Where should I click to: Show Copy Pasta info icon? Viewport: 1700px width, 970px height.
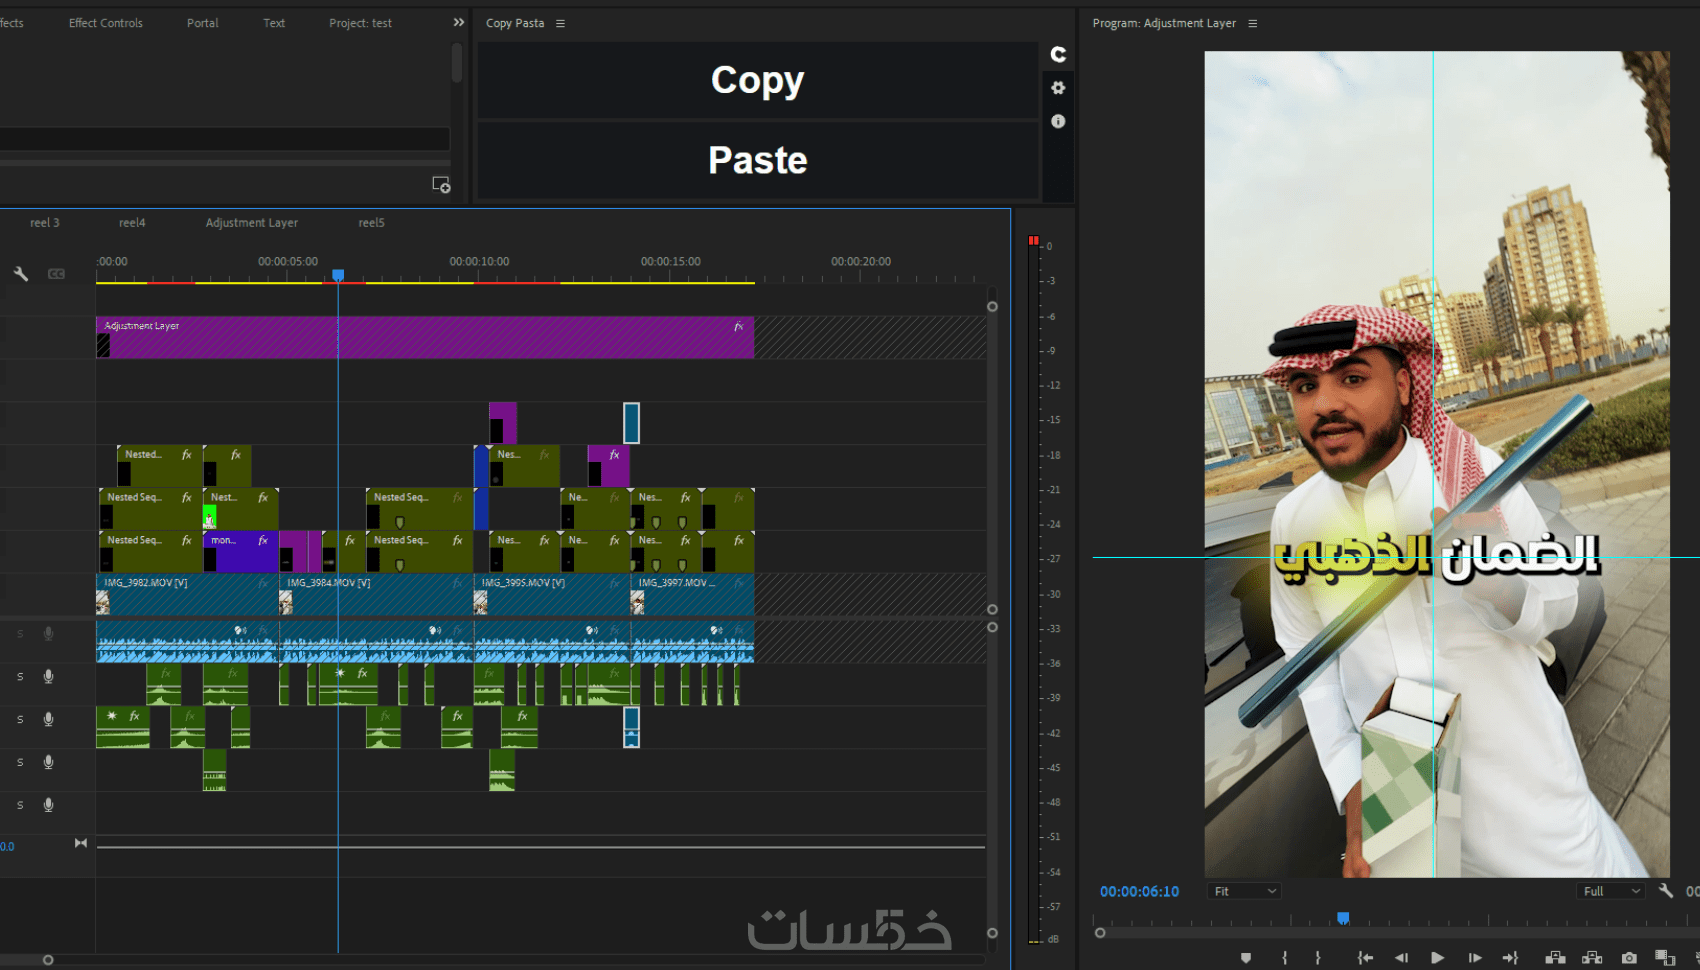tap(1058, 121)
